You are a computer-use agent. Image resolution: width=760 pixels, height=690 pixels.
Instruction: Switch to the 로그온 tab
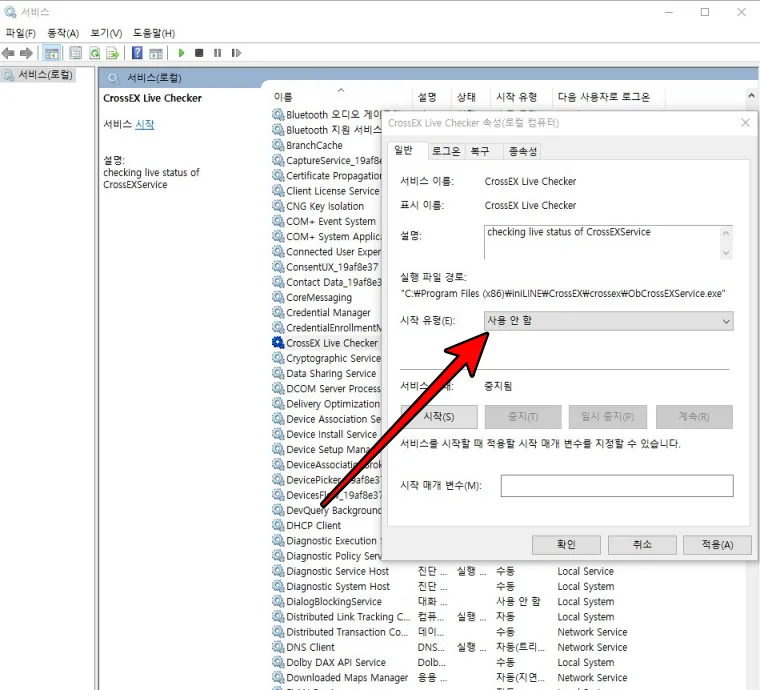446,151
